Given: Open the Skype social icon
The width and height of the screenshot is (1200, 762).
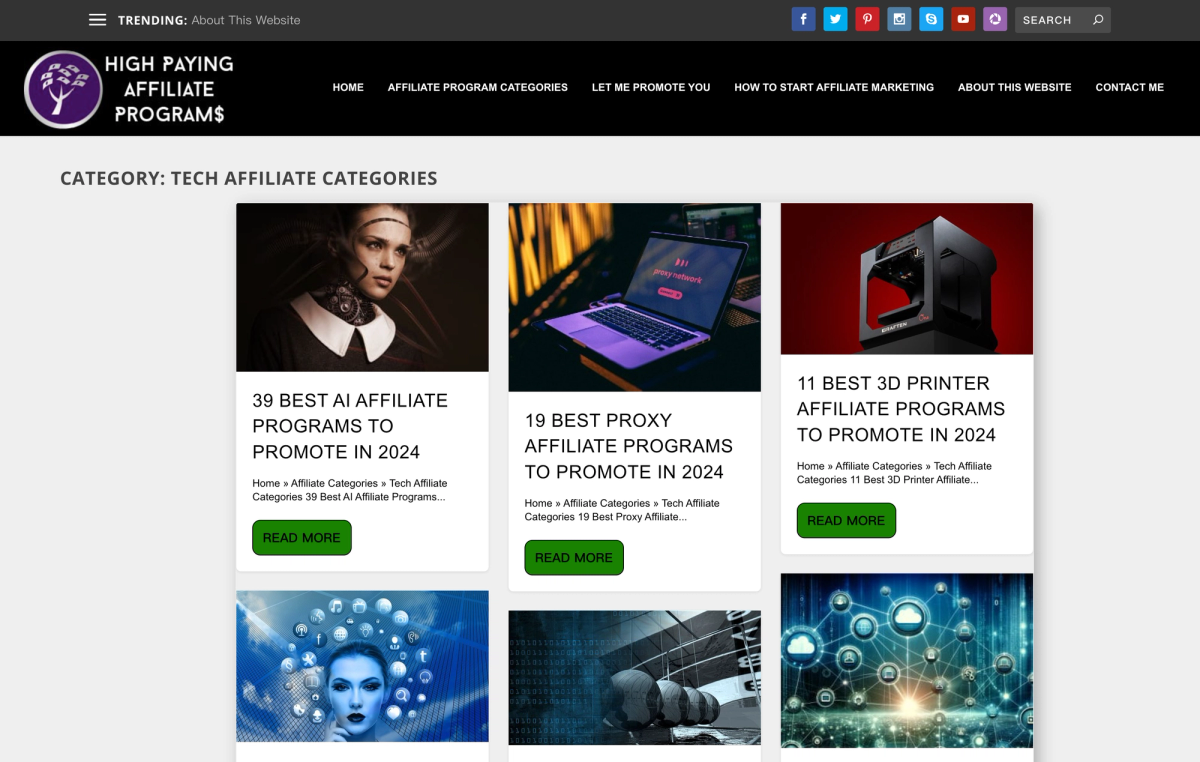Looking at the screenshot, I should tap(931, 19).
